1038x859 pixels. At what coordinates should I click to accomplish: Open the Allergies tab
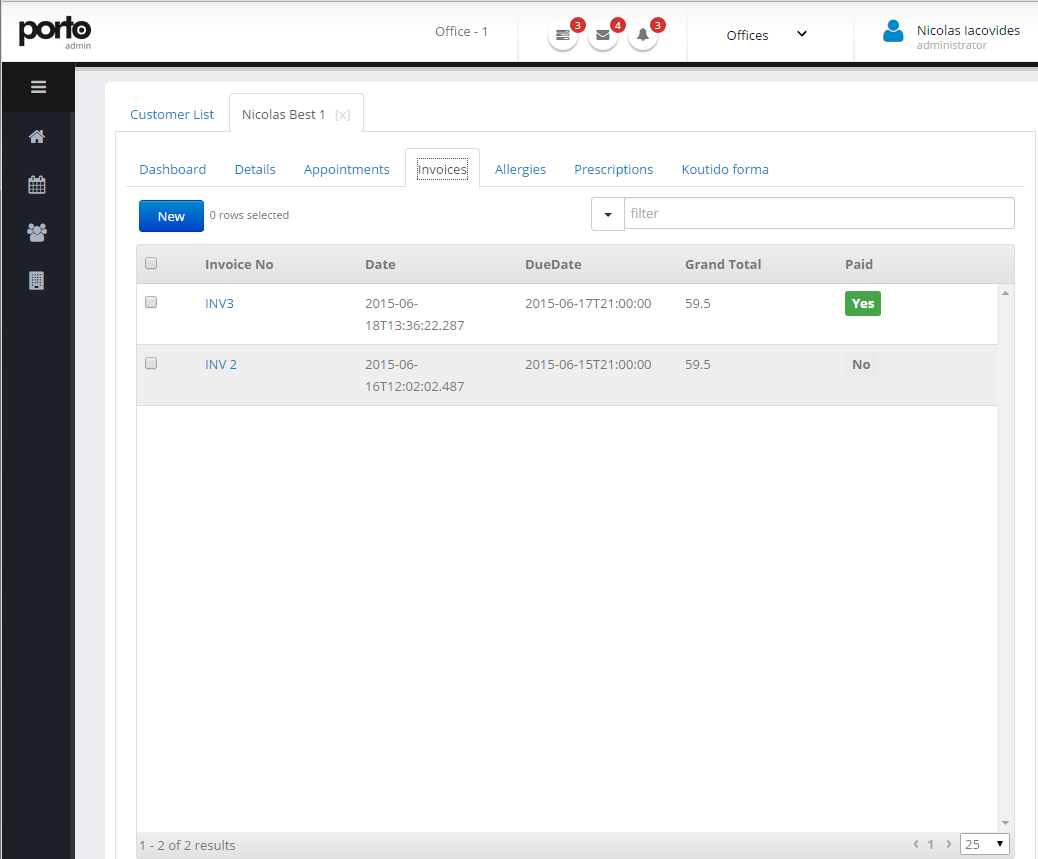520,169
